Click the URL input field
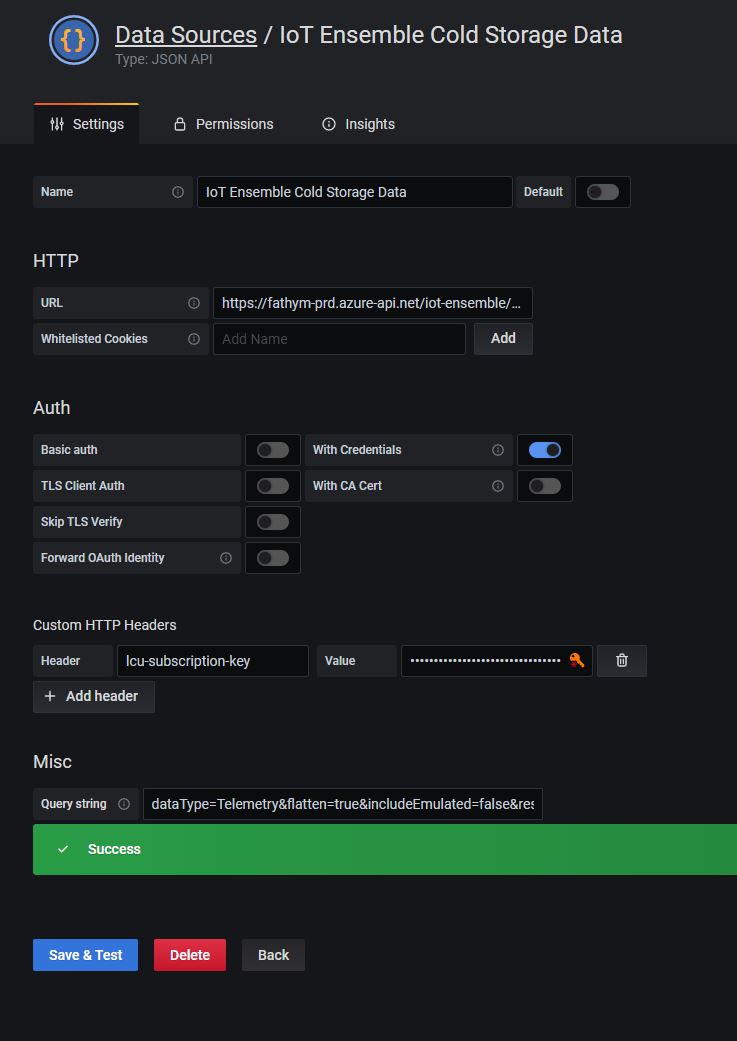 pyautogui.click(x=372, y=303)
